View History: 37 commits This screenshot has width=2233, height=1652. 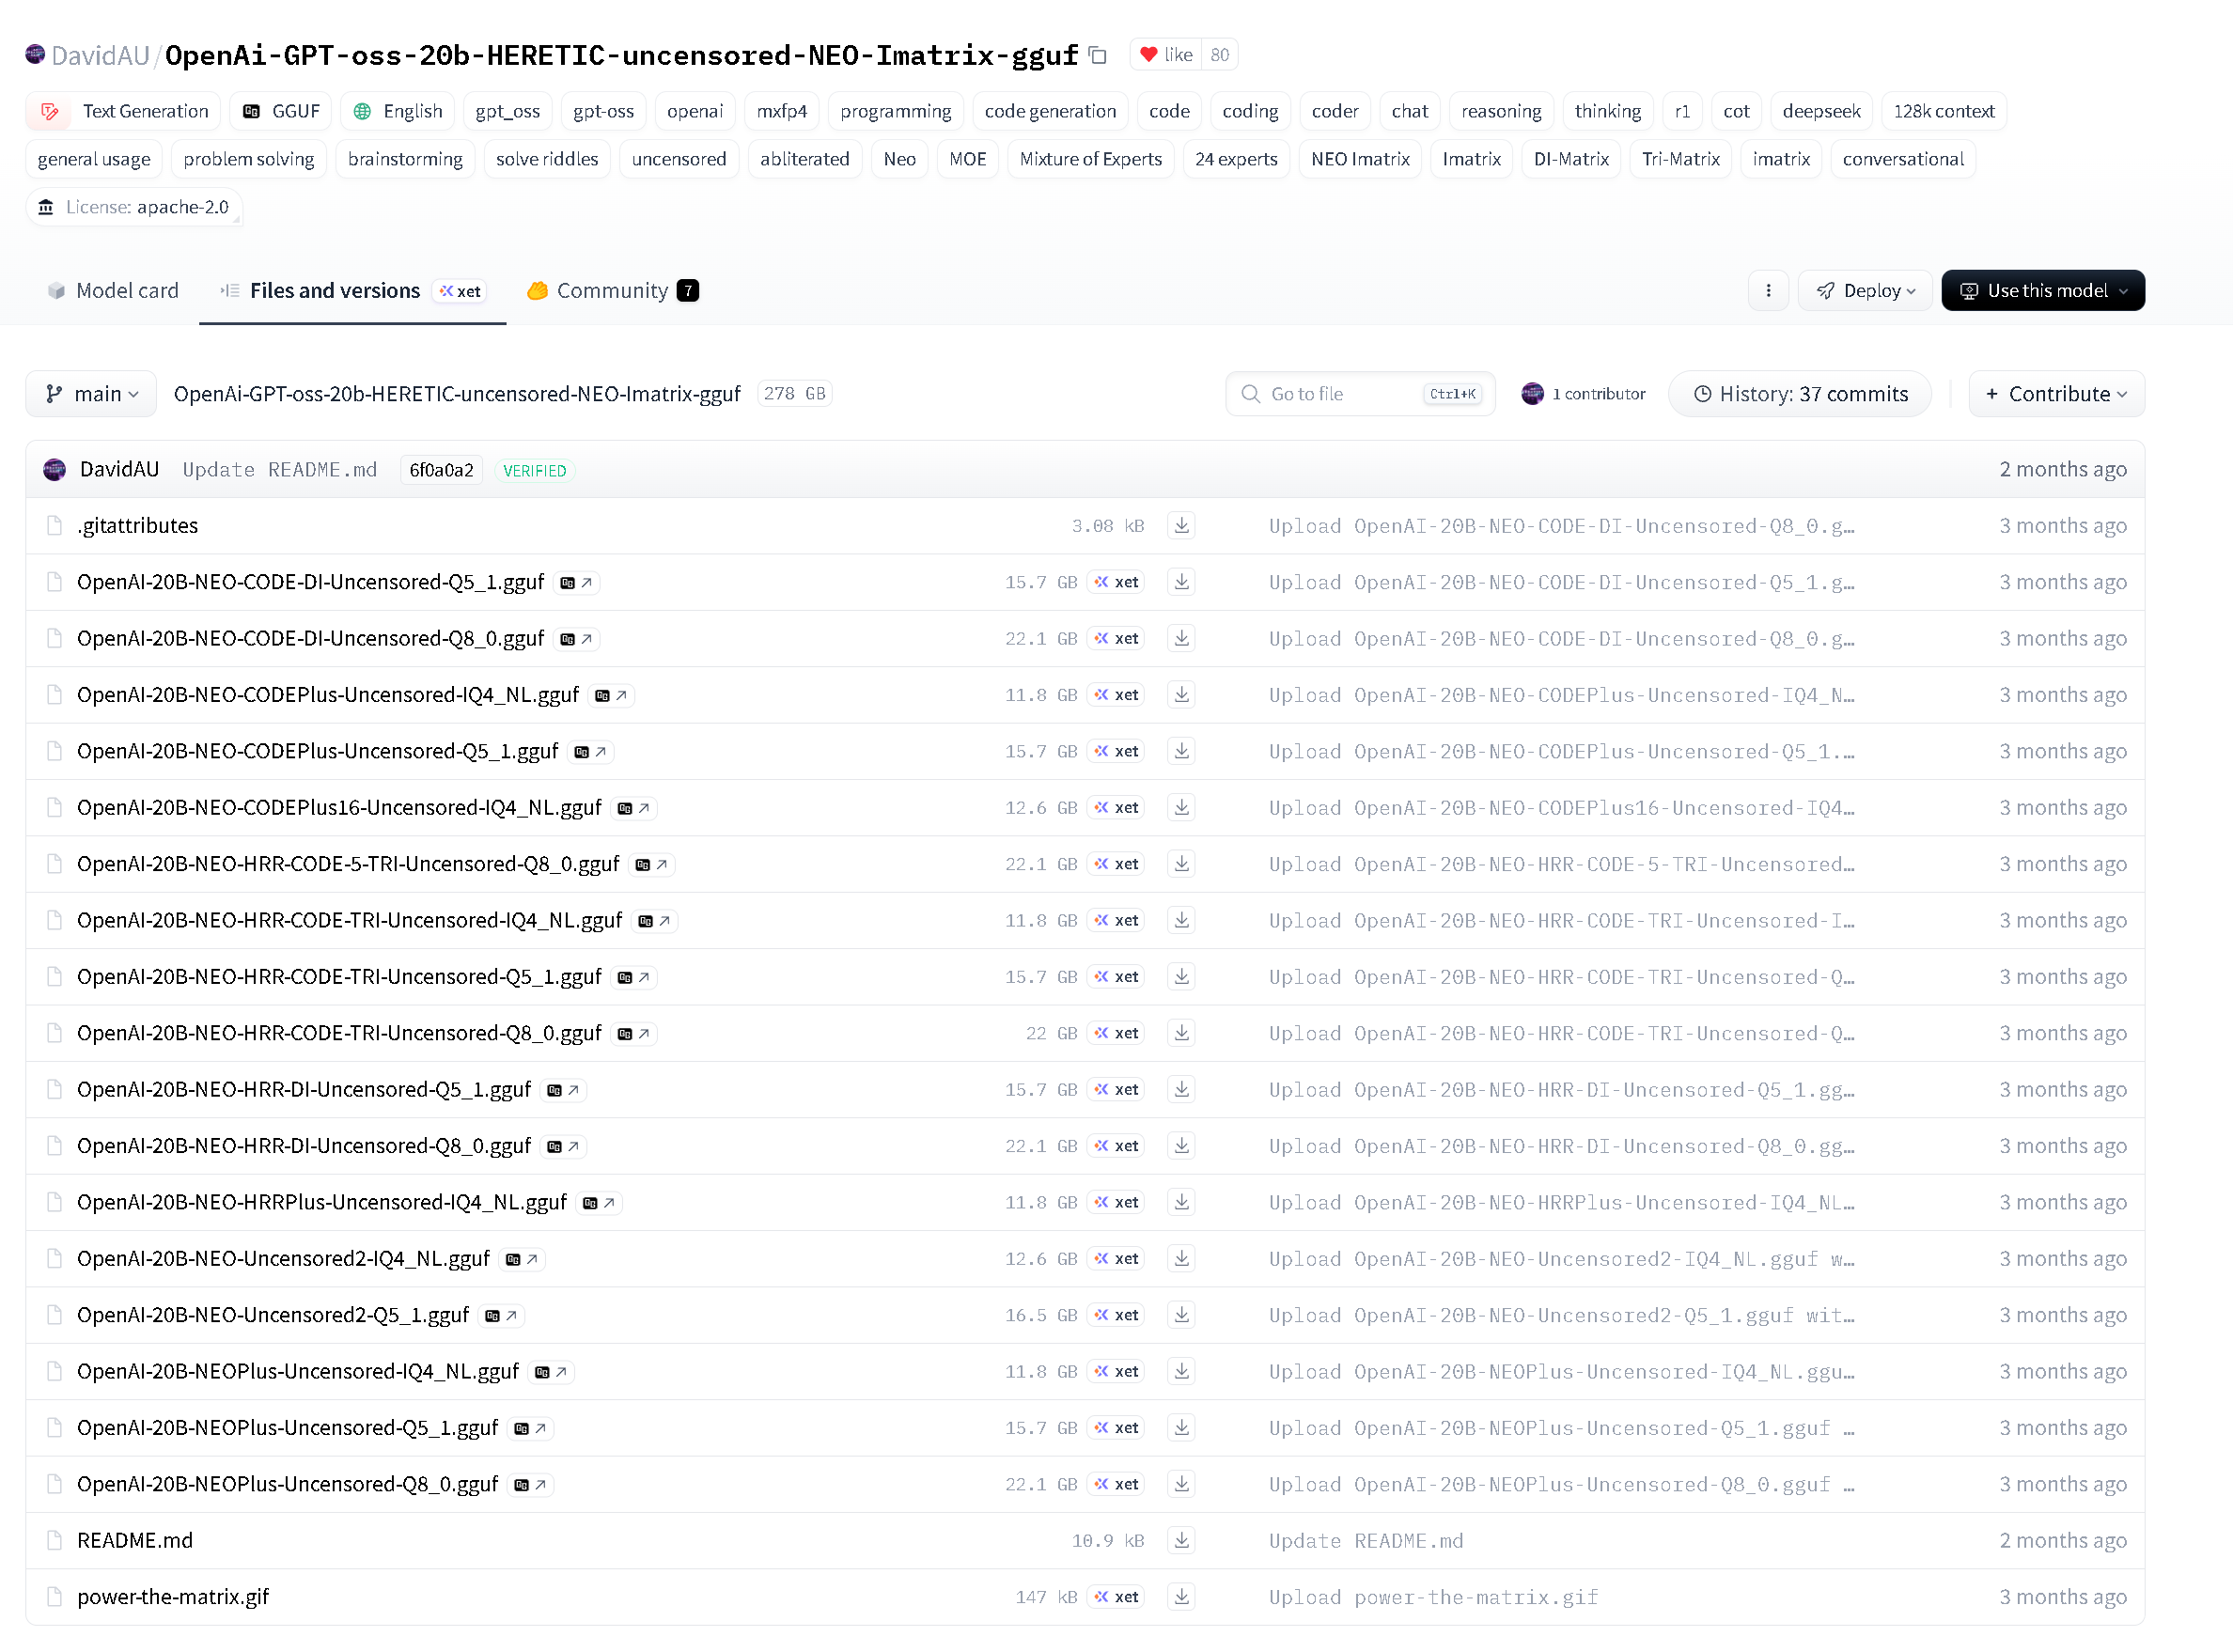(1799, 394)
